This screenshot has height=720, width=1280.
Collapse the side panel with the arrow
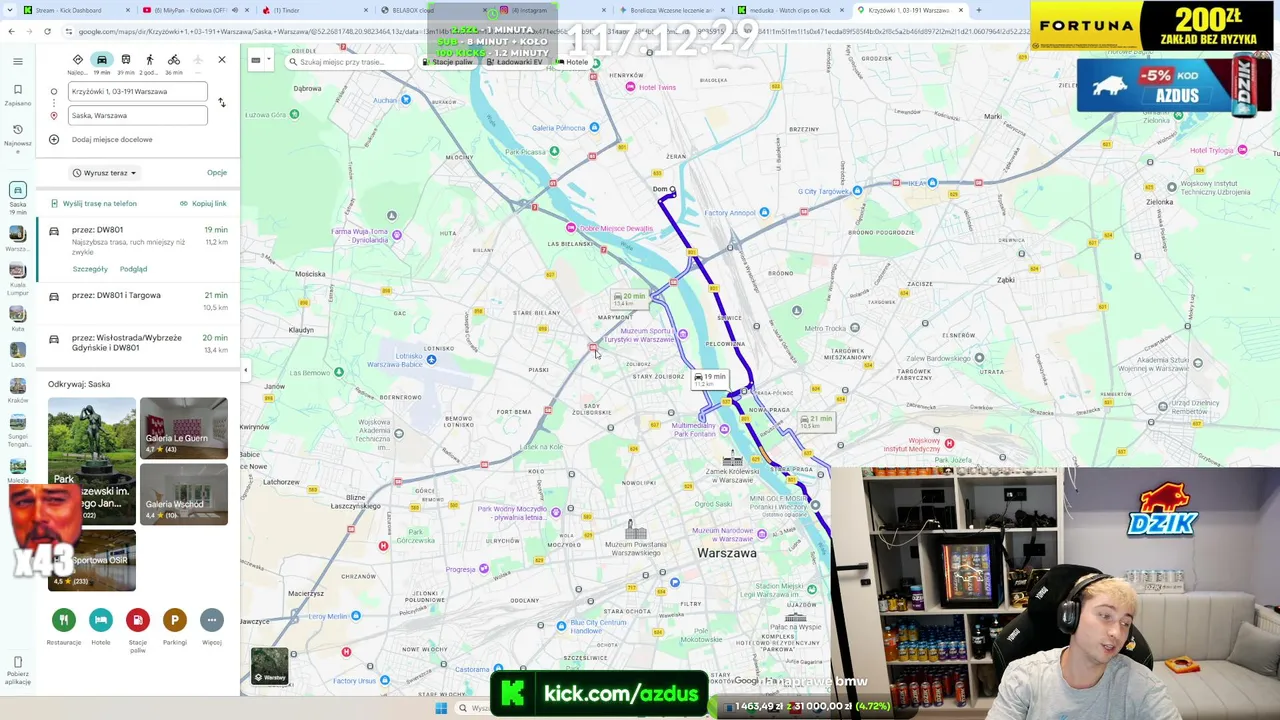pyautogui.click(x=245, y=370)
